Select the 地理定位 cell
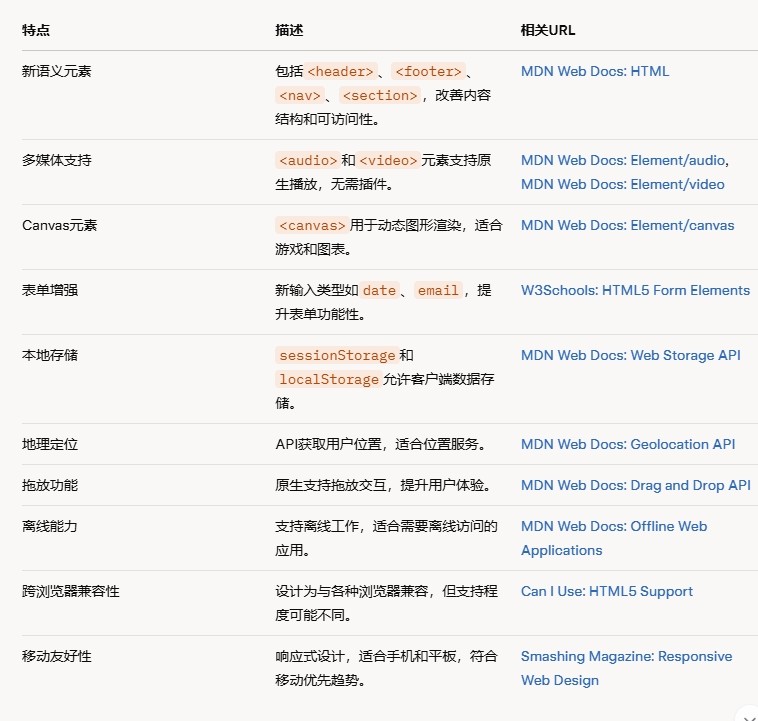 [50, 444]
